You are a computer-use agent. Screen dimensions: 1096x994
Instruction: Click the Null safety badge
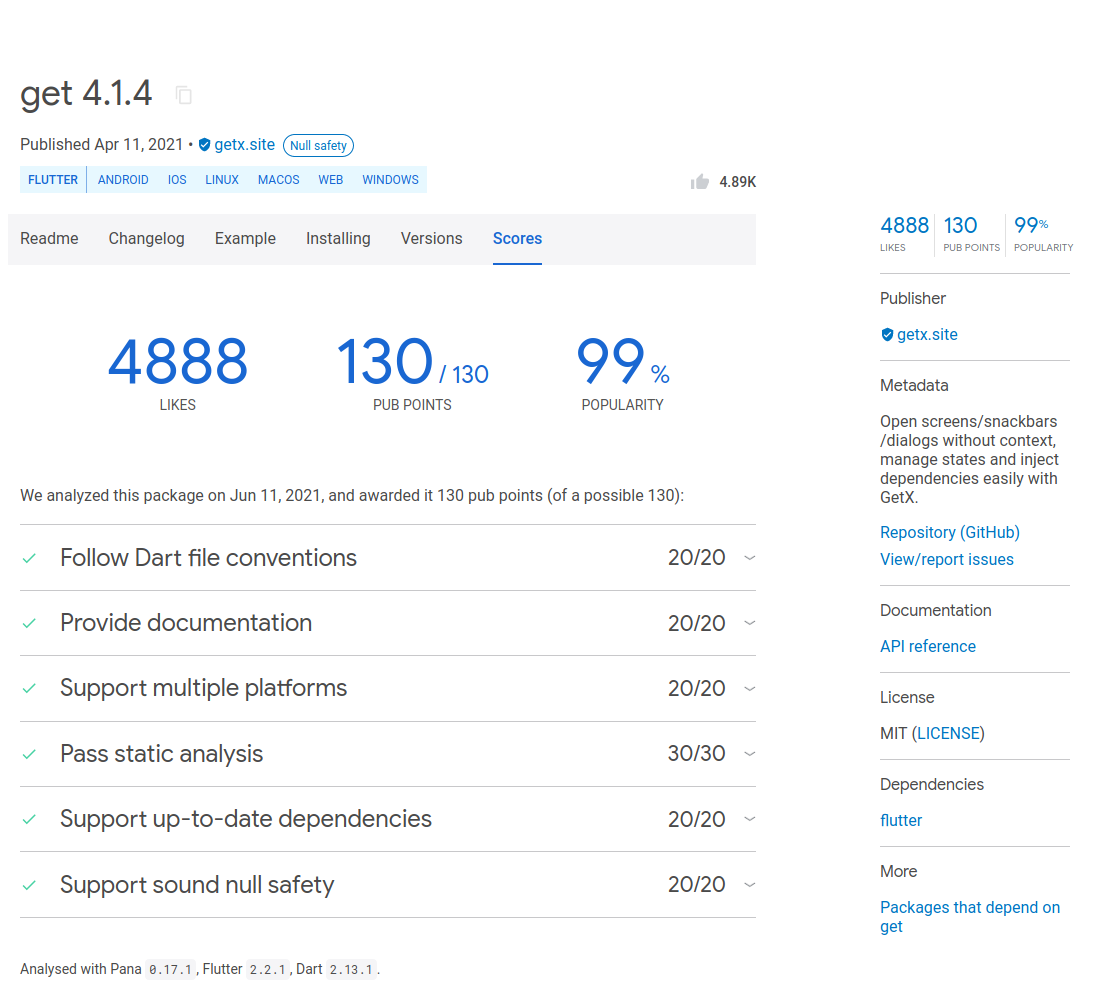click(318, 145)
